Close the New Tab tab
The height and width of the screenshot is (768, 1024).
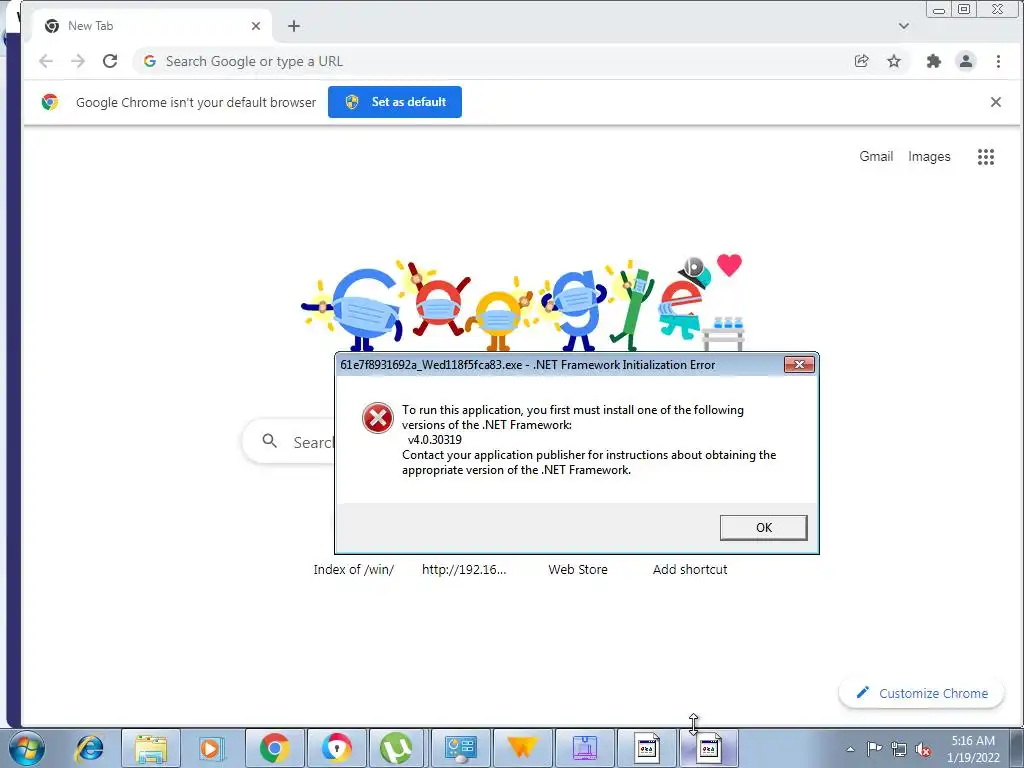click(x=256, y=26)
